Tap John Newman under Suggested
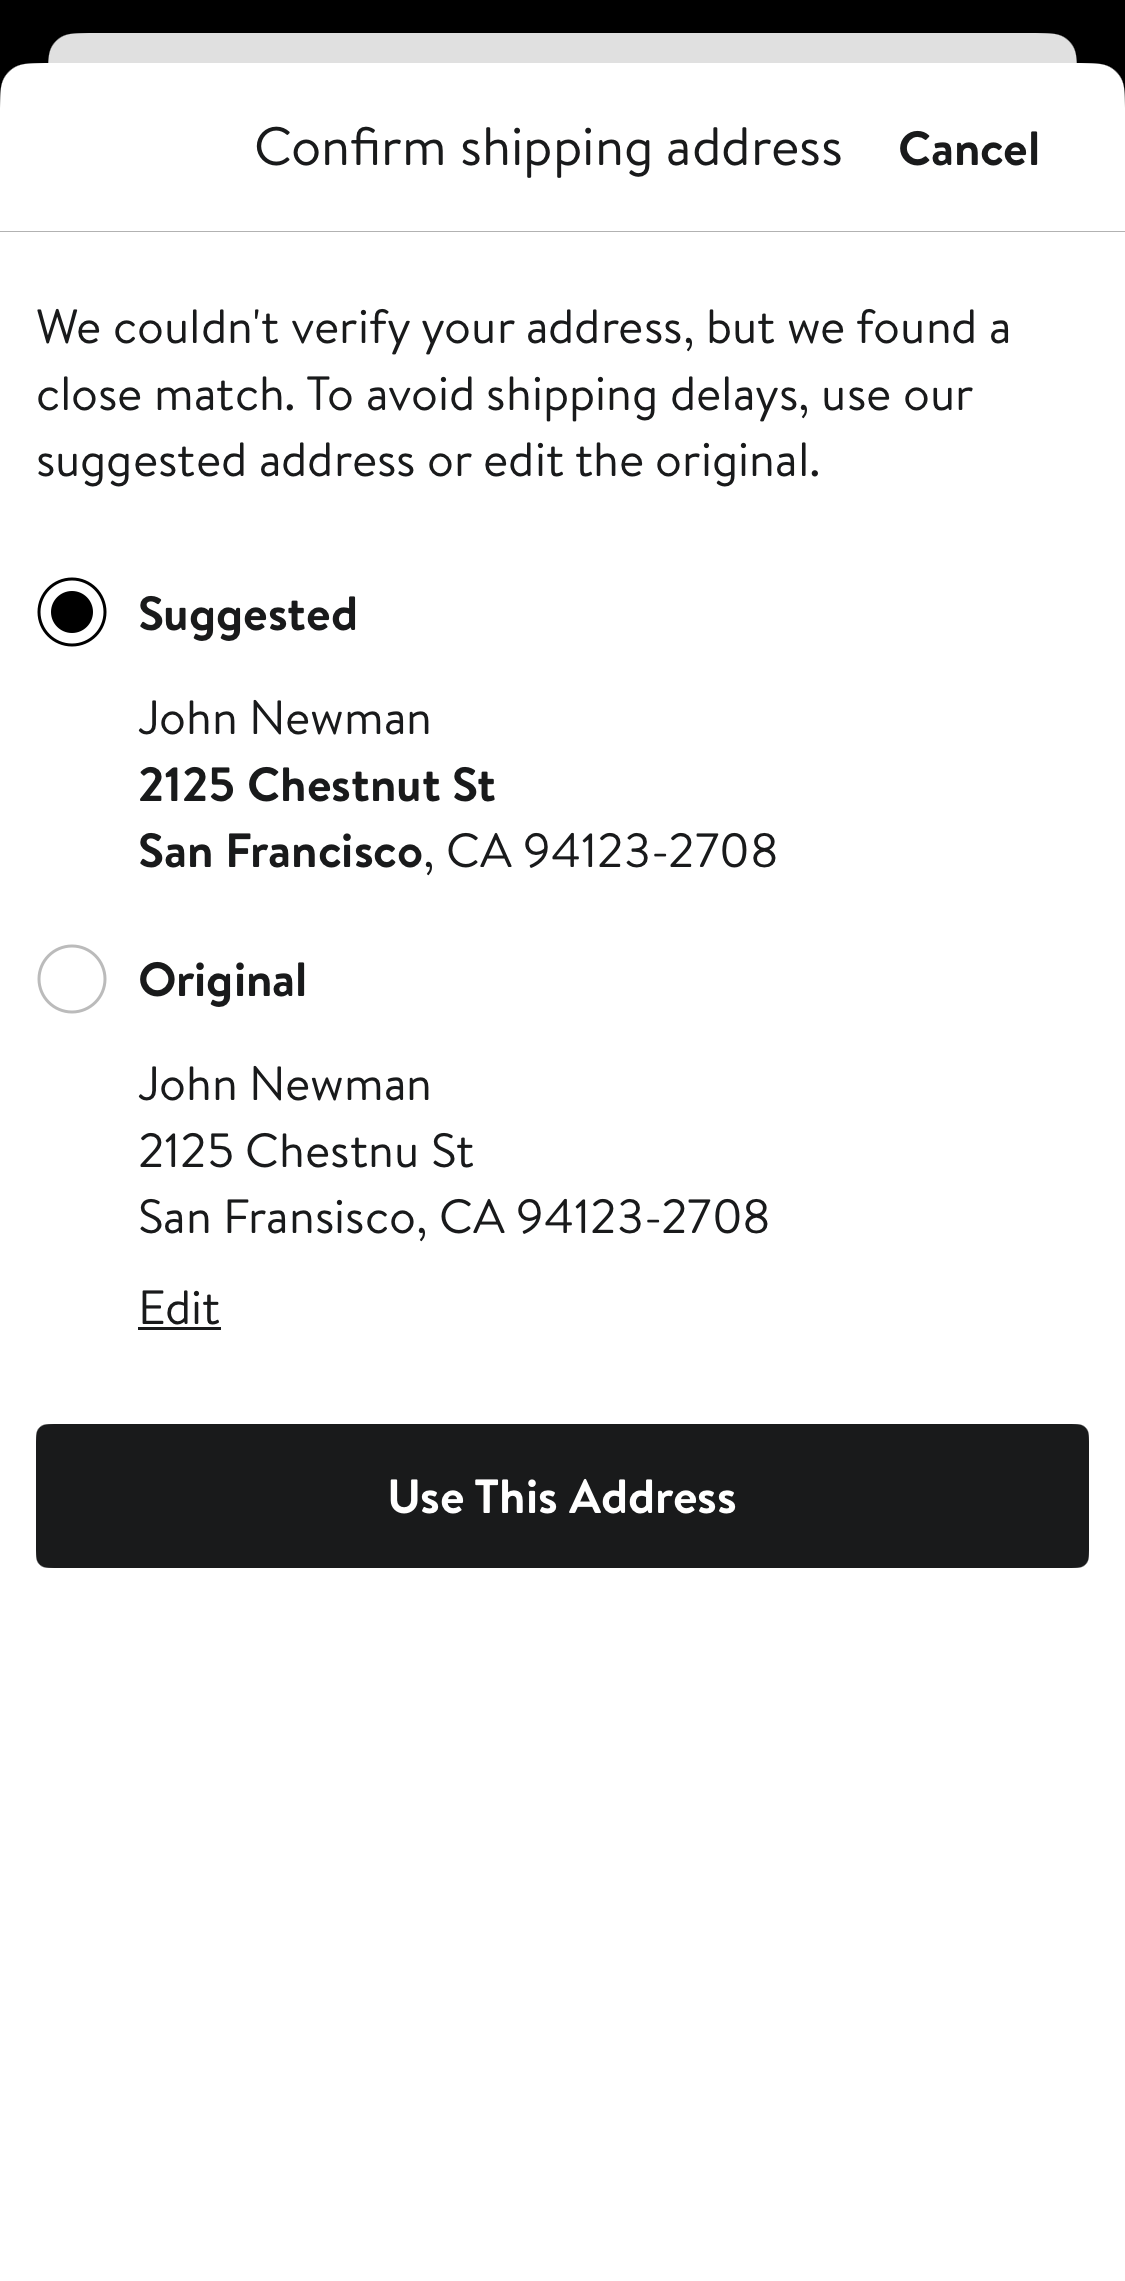The image size is (1125, 2281). 284,717
